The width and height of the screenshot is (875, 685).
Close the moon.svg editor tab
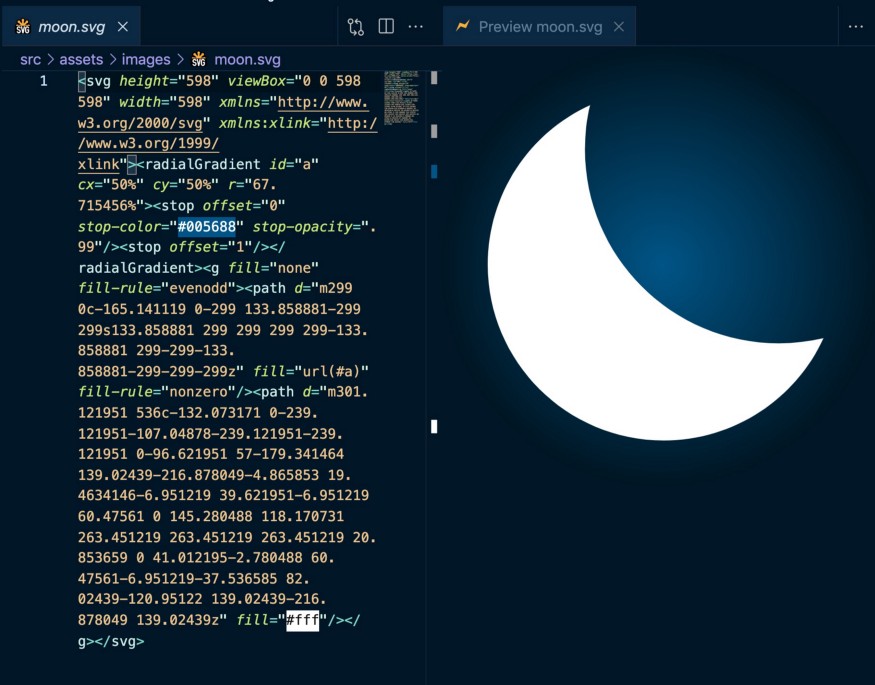[123, 26]
